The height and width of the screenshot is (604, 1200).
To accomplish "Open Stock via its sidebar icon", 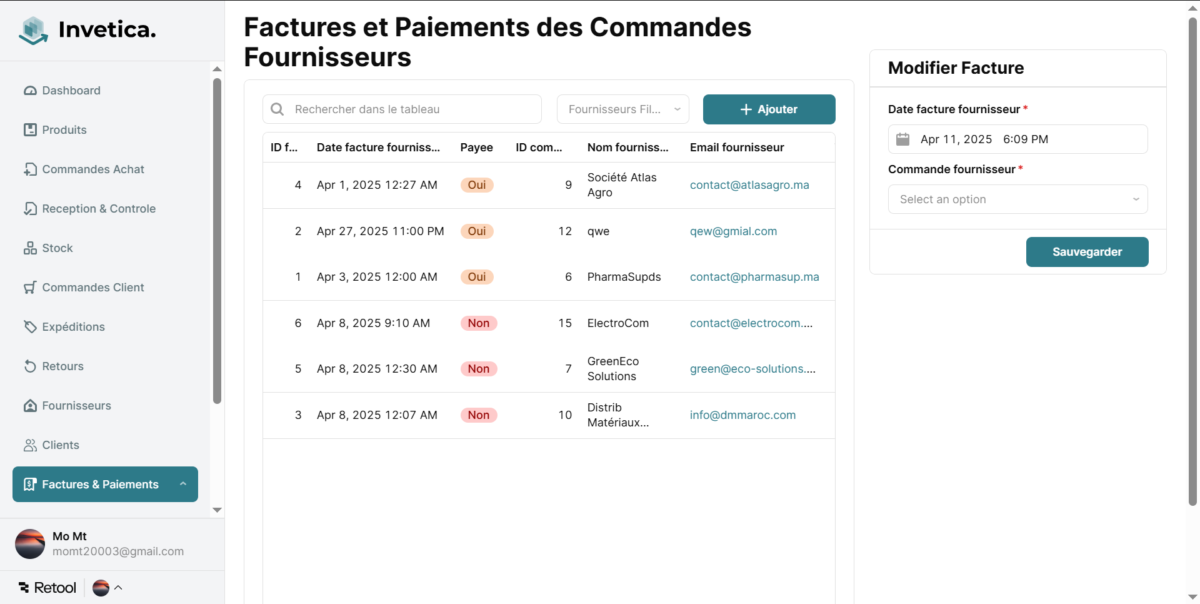I will (x=30, y=248).
